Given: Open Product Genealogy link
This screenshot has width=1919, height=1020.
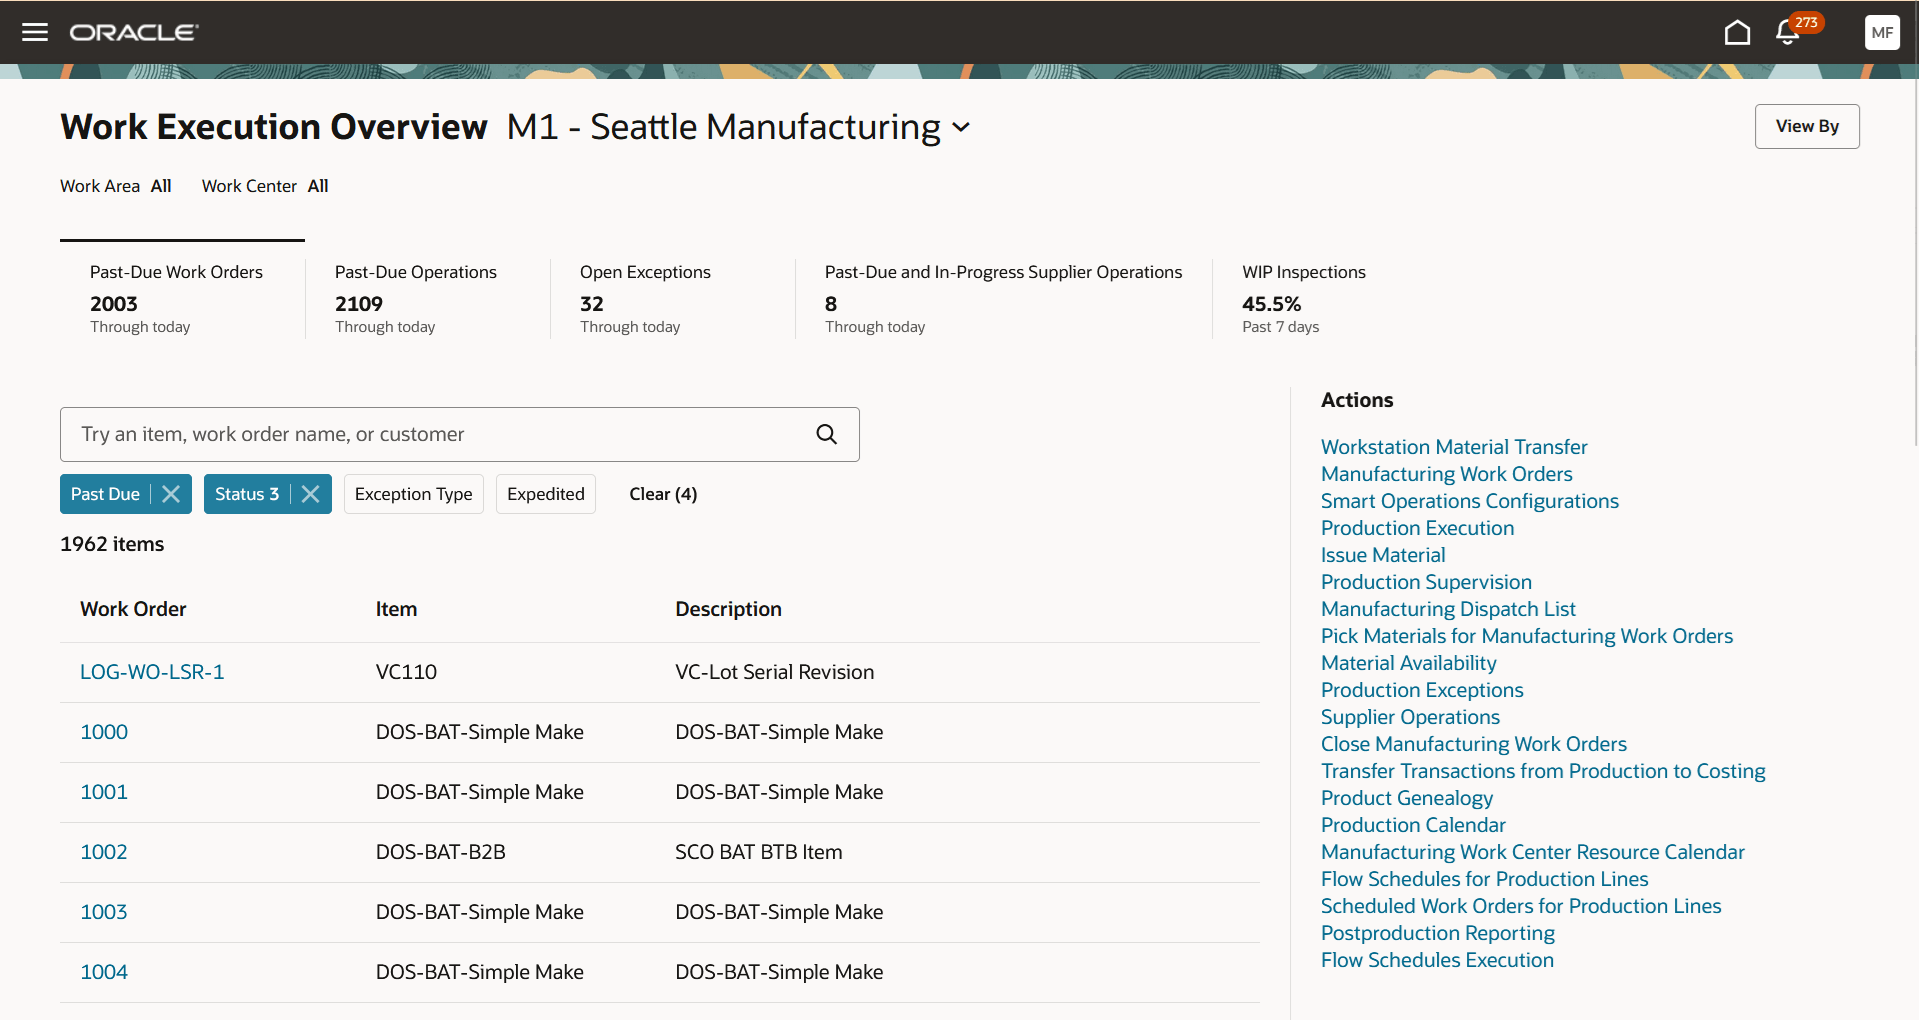Looking at the screenshot, I should coord(1407,798).
